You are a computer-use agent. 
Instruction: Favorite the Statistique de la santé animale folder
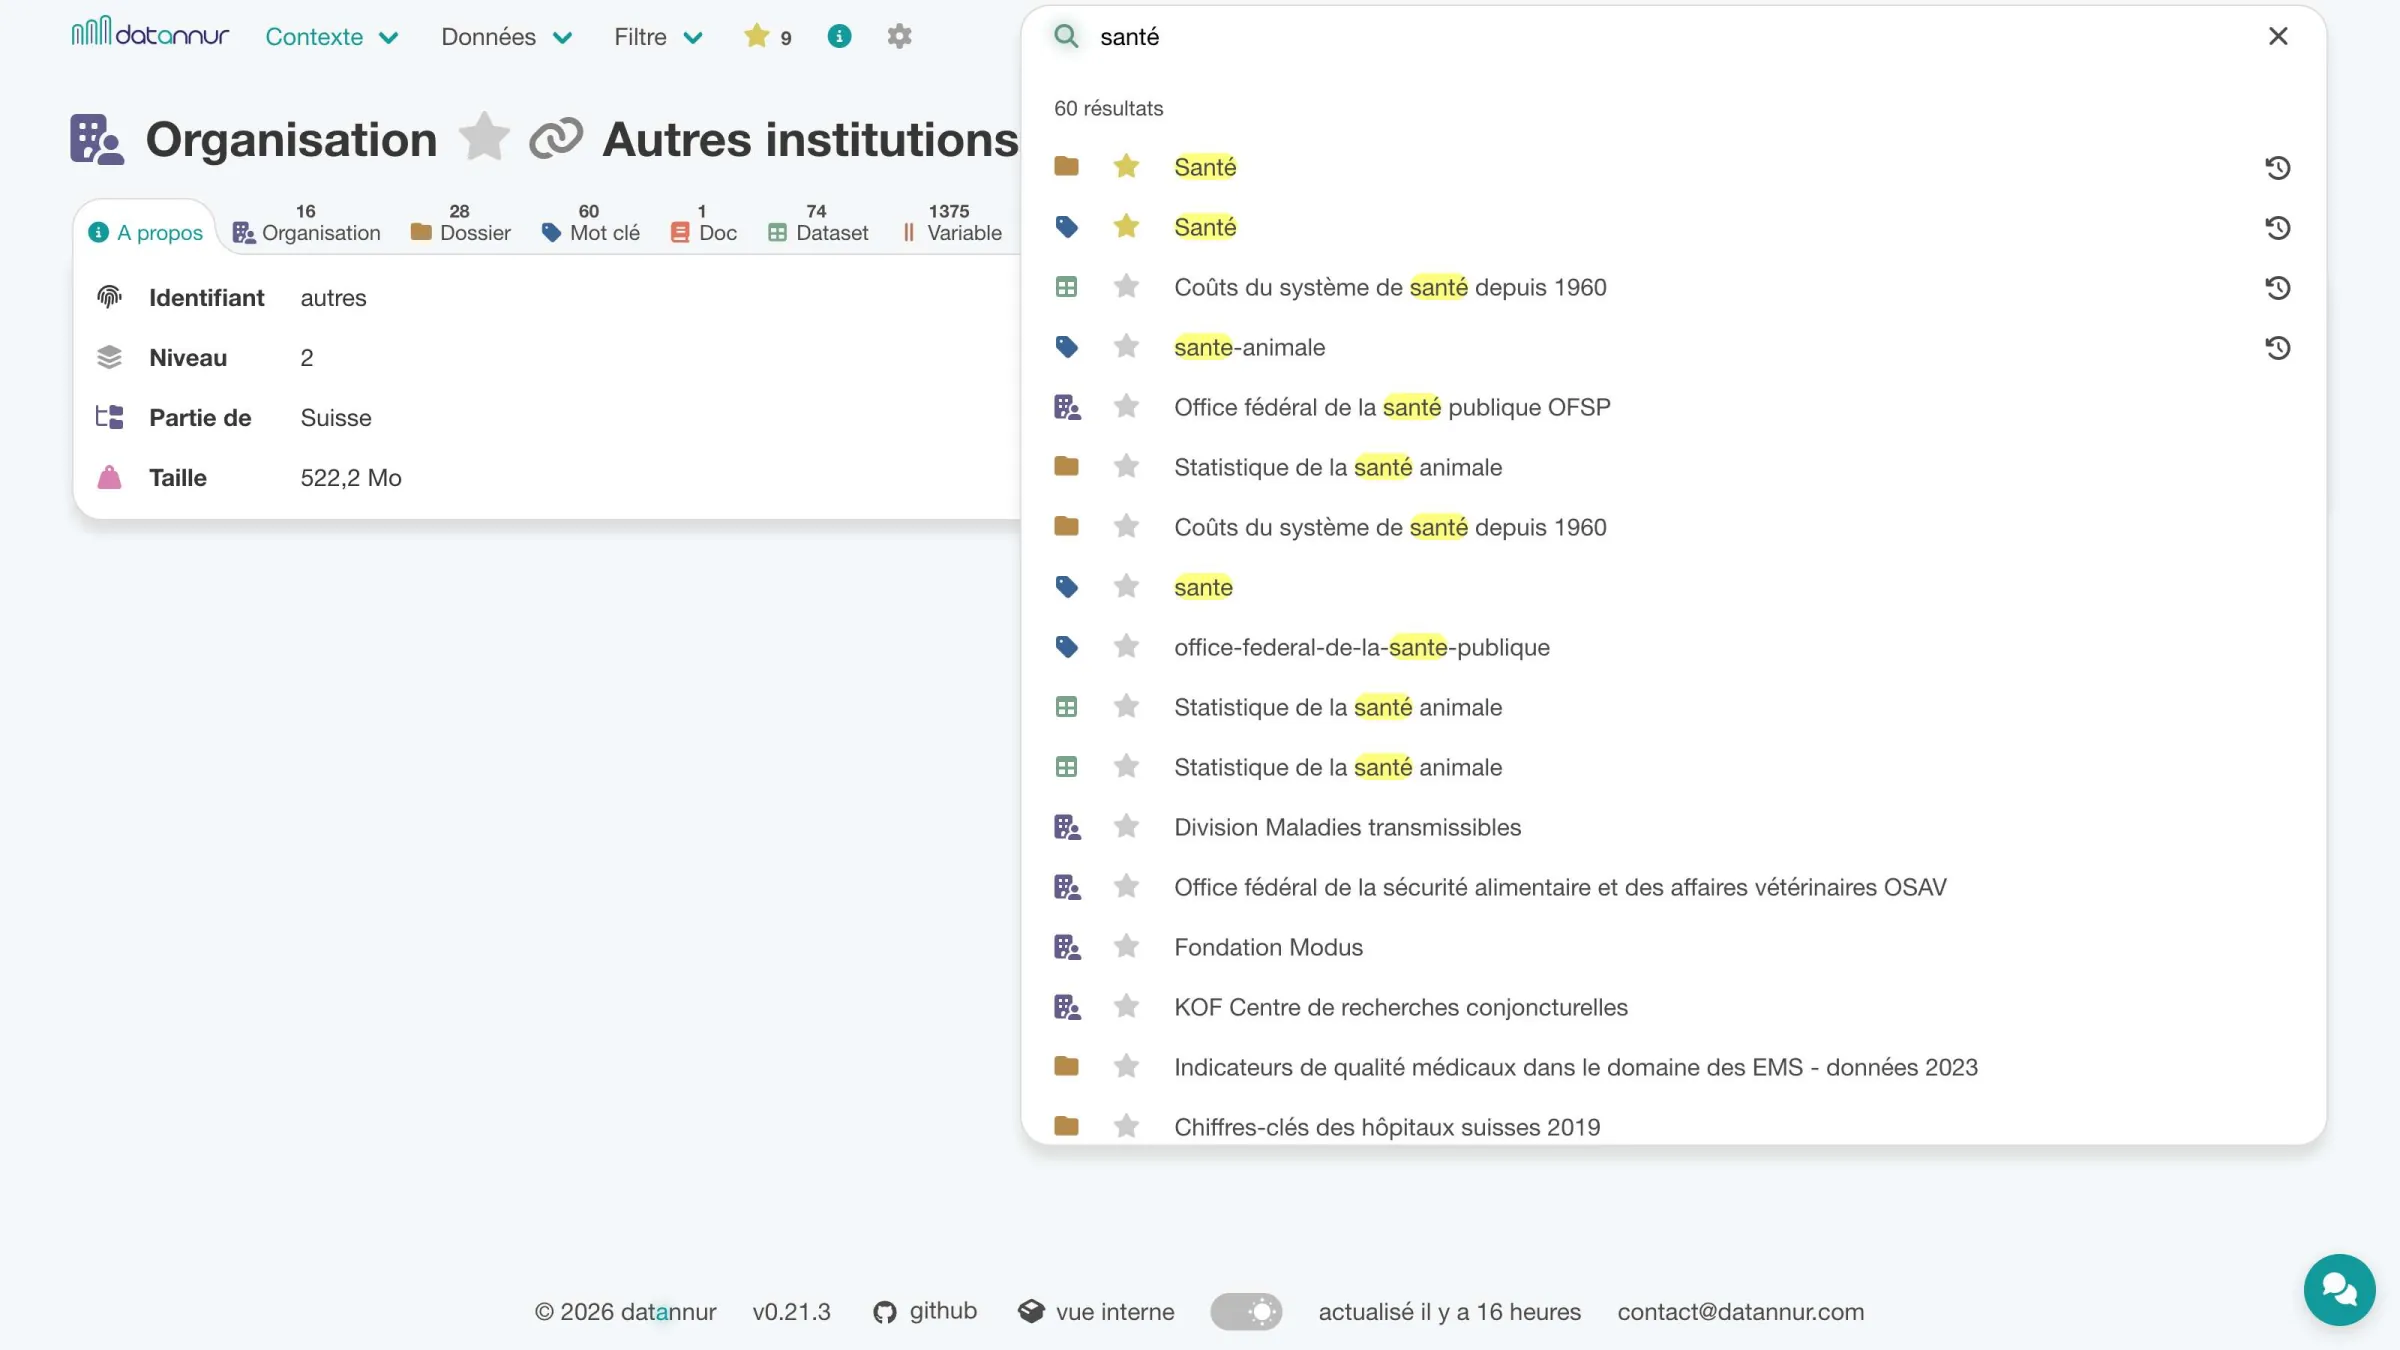pos(1126,466)
